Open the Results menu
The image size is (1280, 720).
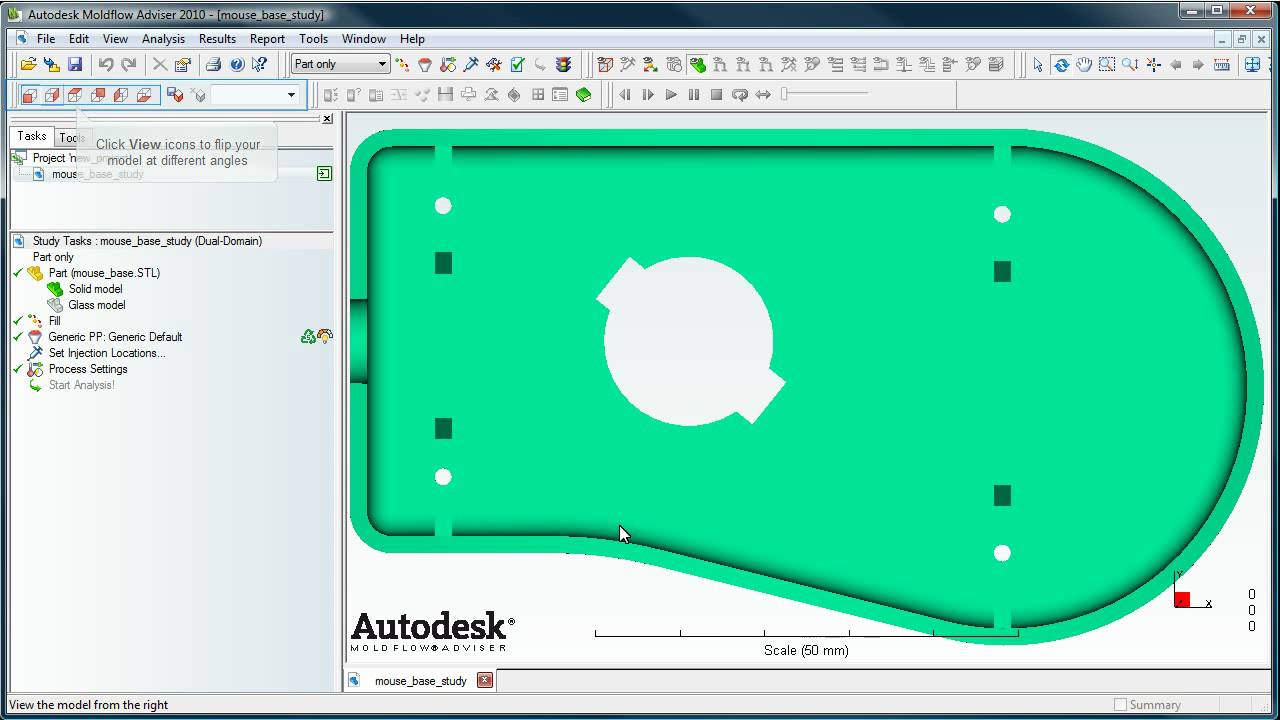[x=217, y=39]
